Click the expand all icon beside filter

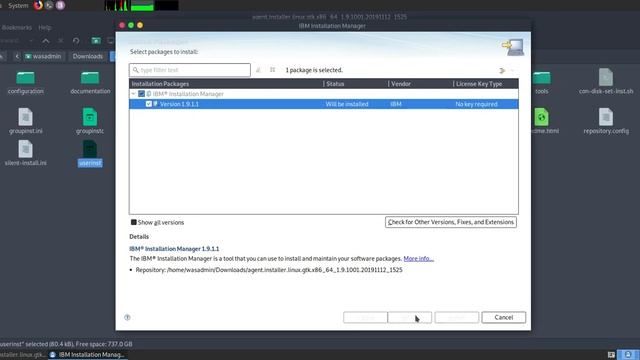click(272, 70)
